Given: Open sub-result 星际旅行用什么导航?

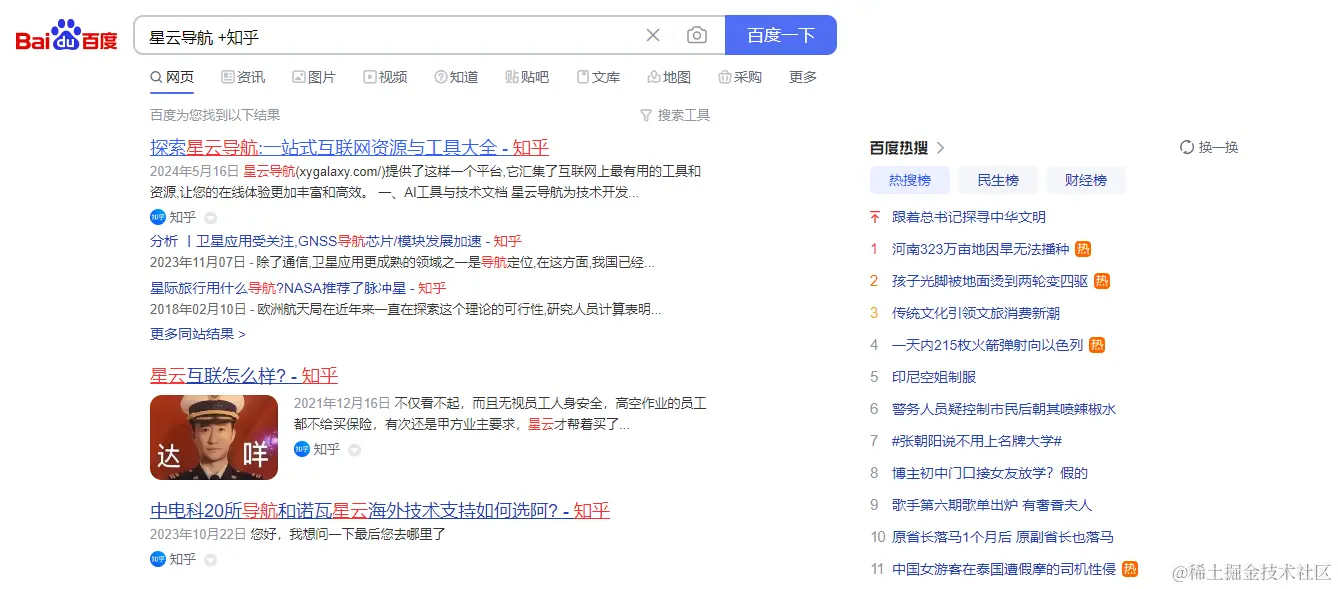Looking at the screenshot, I should pos(298,287).
